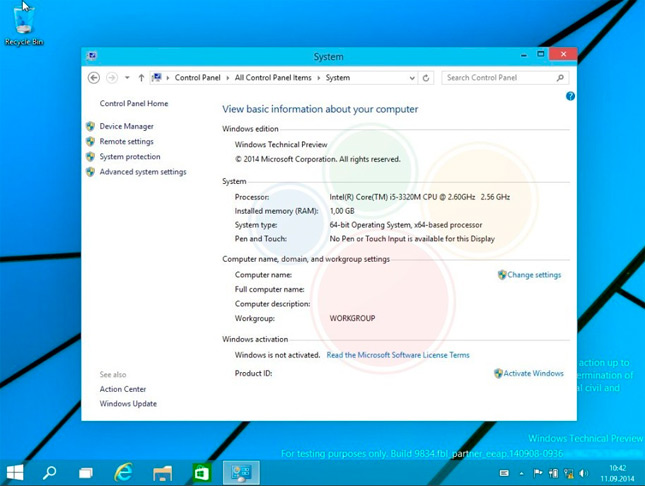Click the shield icon next to Change settings
645x486 pixels.
click(x=502, y=275)
